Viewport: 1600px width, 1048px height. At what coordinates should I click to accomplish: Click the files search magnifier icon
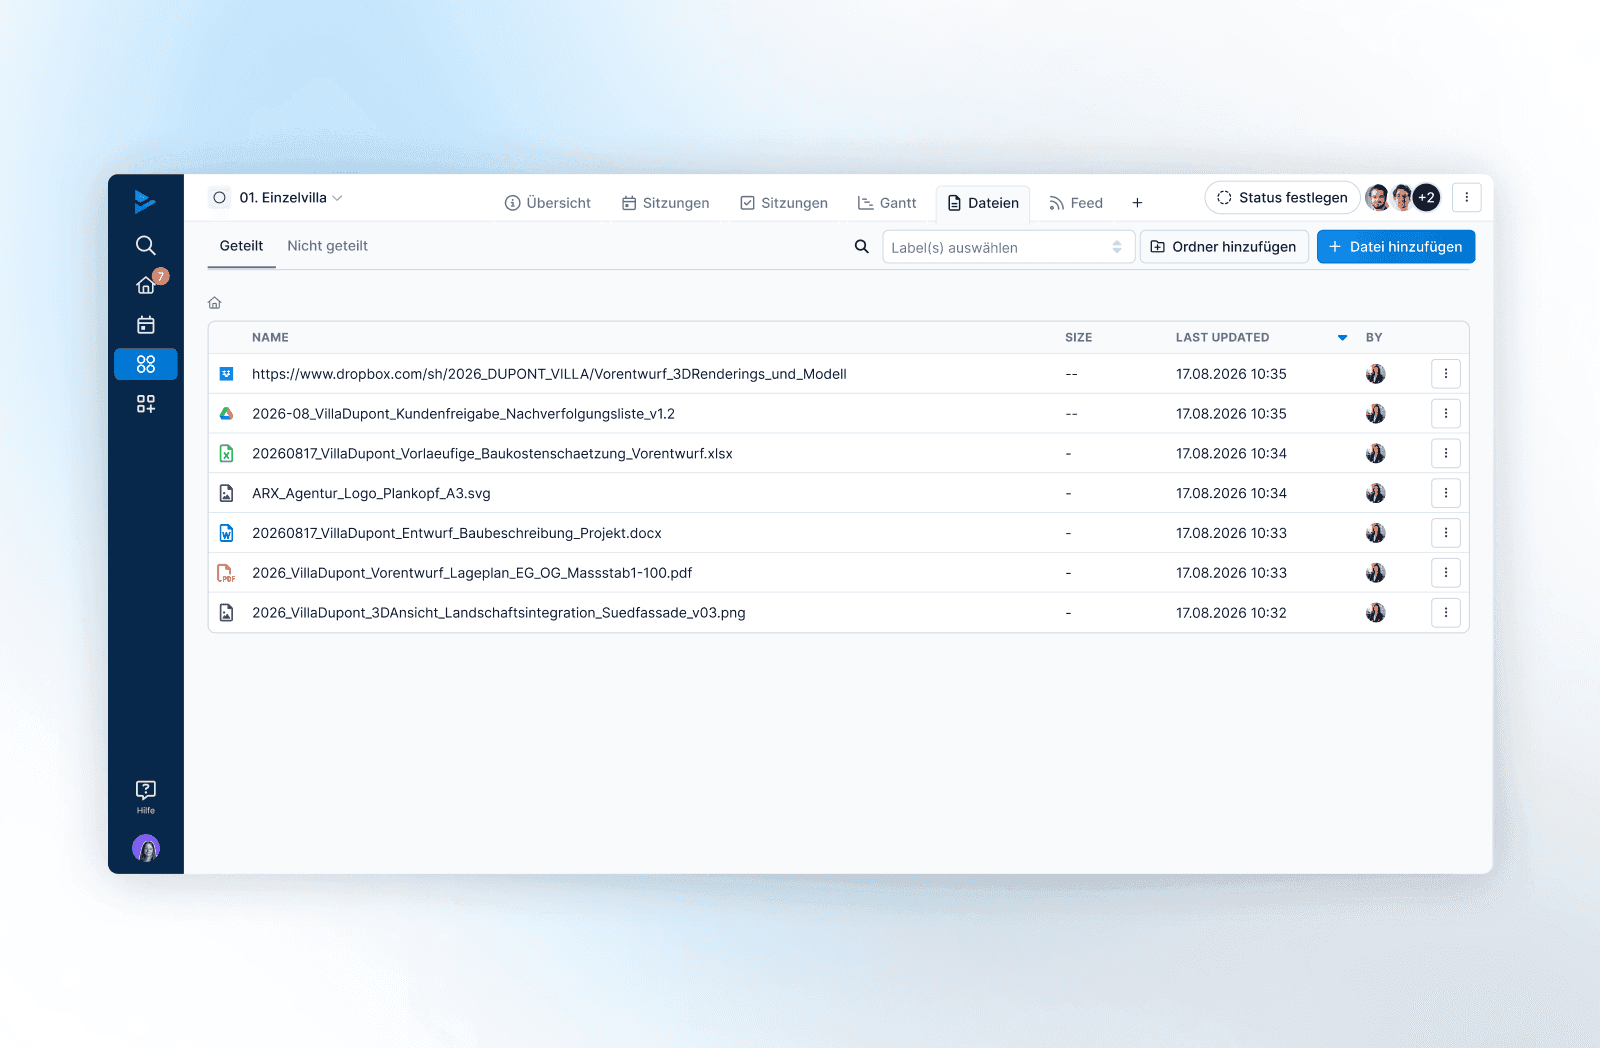[861, 246]
